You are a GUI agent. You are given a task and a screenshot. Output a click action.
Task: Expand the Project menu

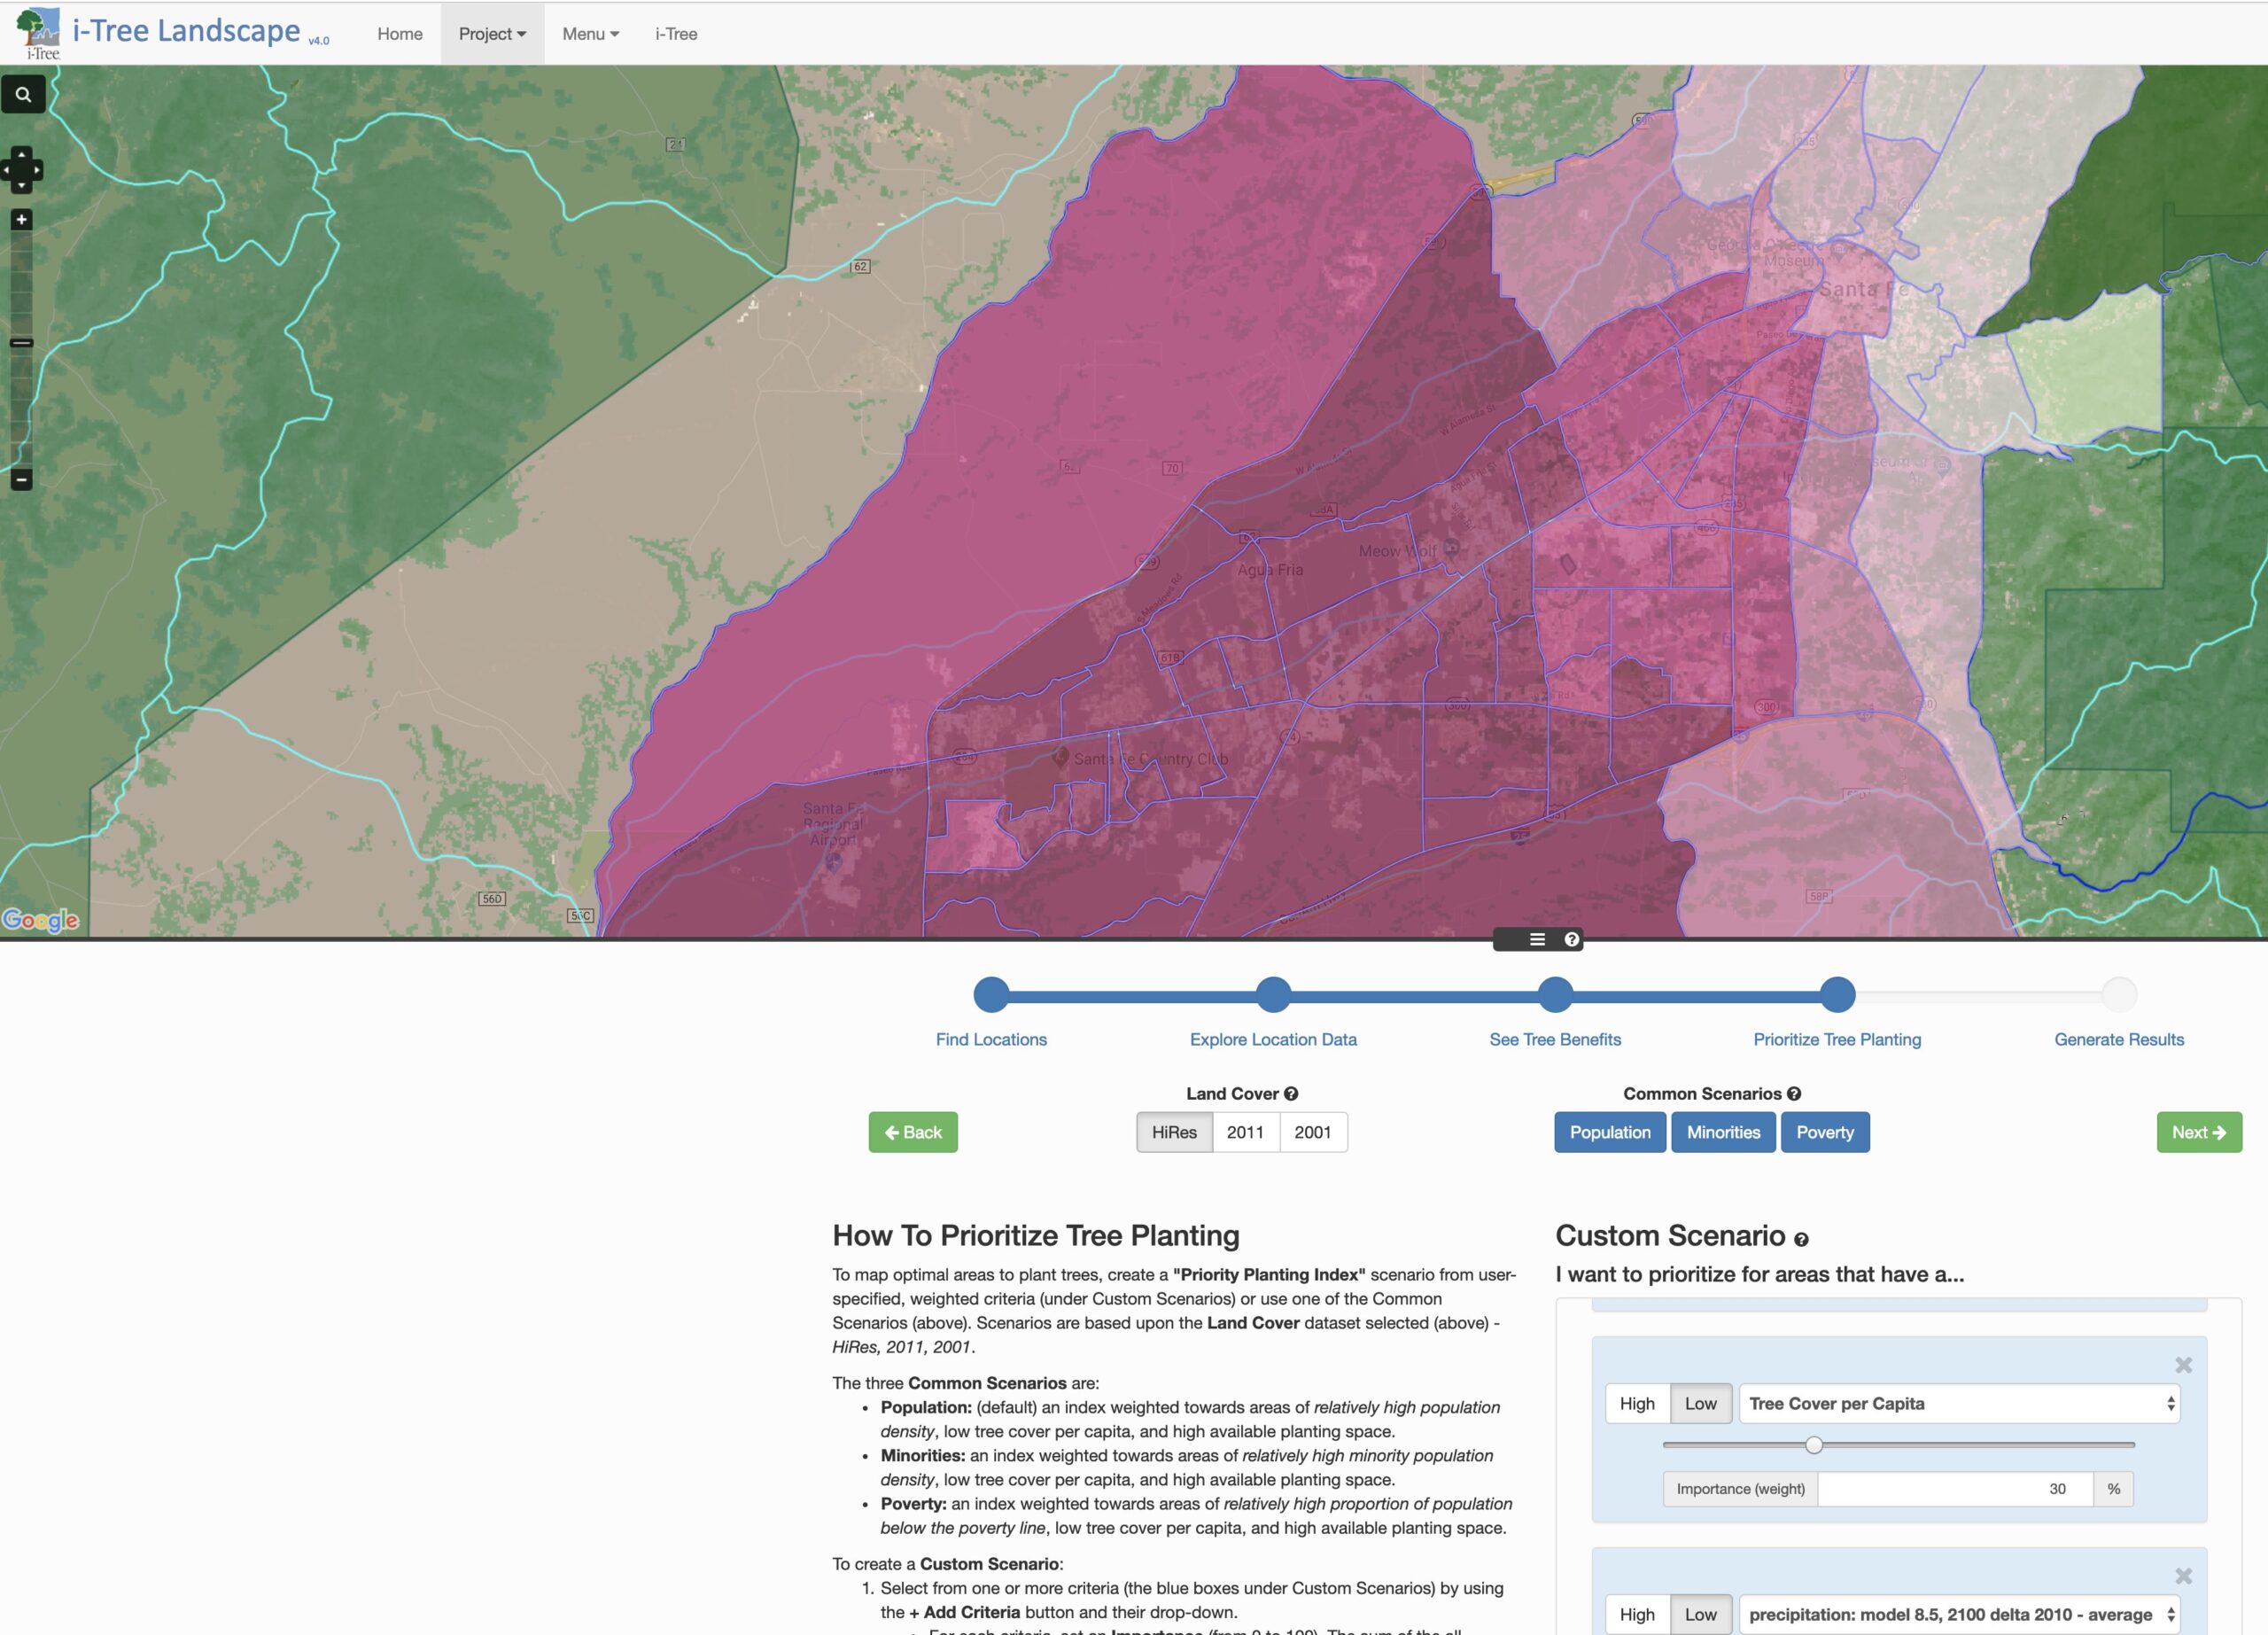pos(492,34)
